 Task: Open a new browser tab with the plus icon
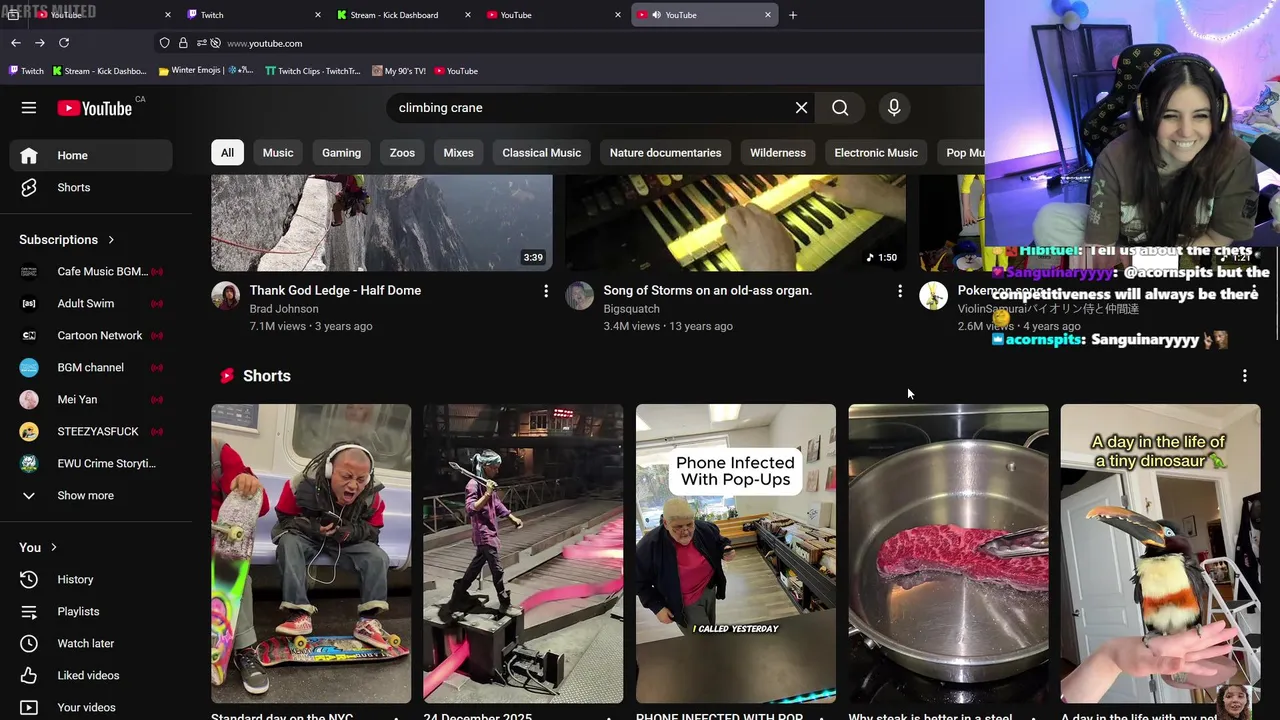[x=793, y=15]
